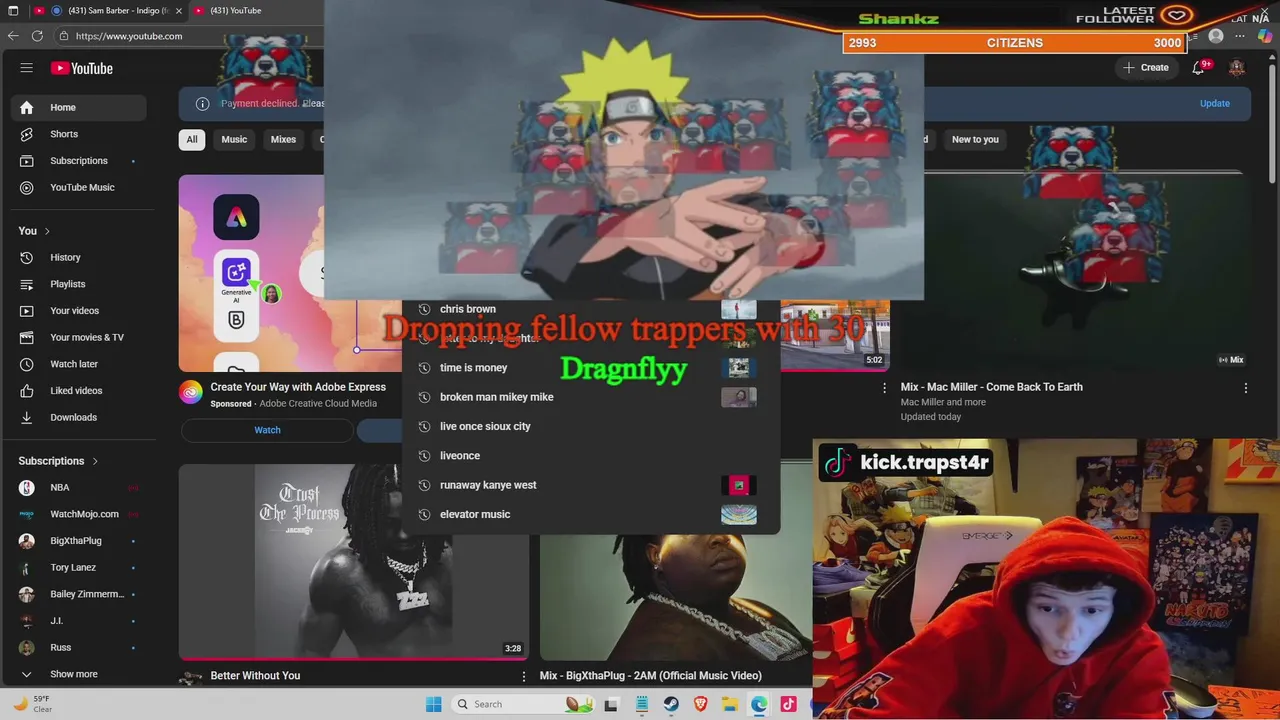Choose 'broken man mikey mike' suggestion
Viewport: 1280px width, 720px height.
click(590, 397)
